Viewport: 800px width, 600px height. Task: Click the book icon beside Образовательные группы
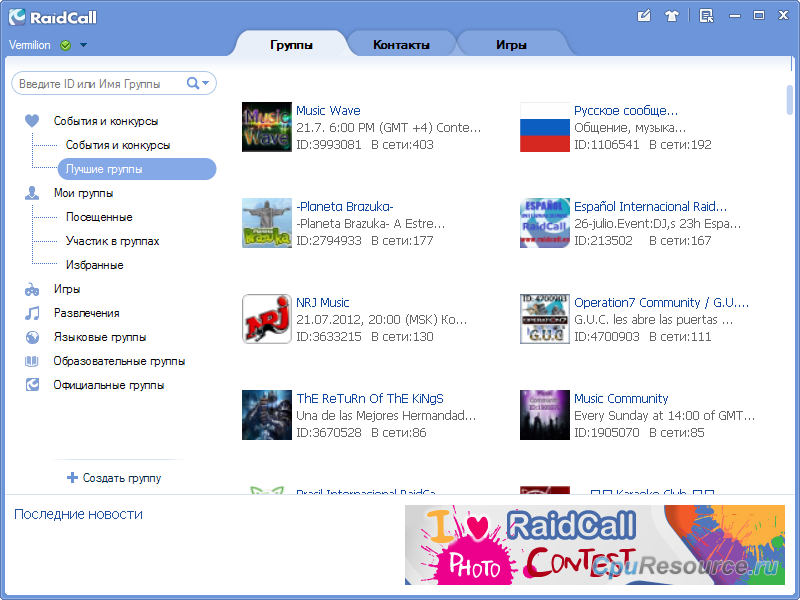point(32,361)
